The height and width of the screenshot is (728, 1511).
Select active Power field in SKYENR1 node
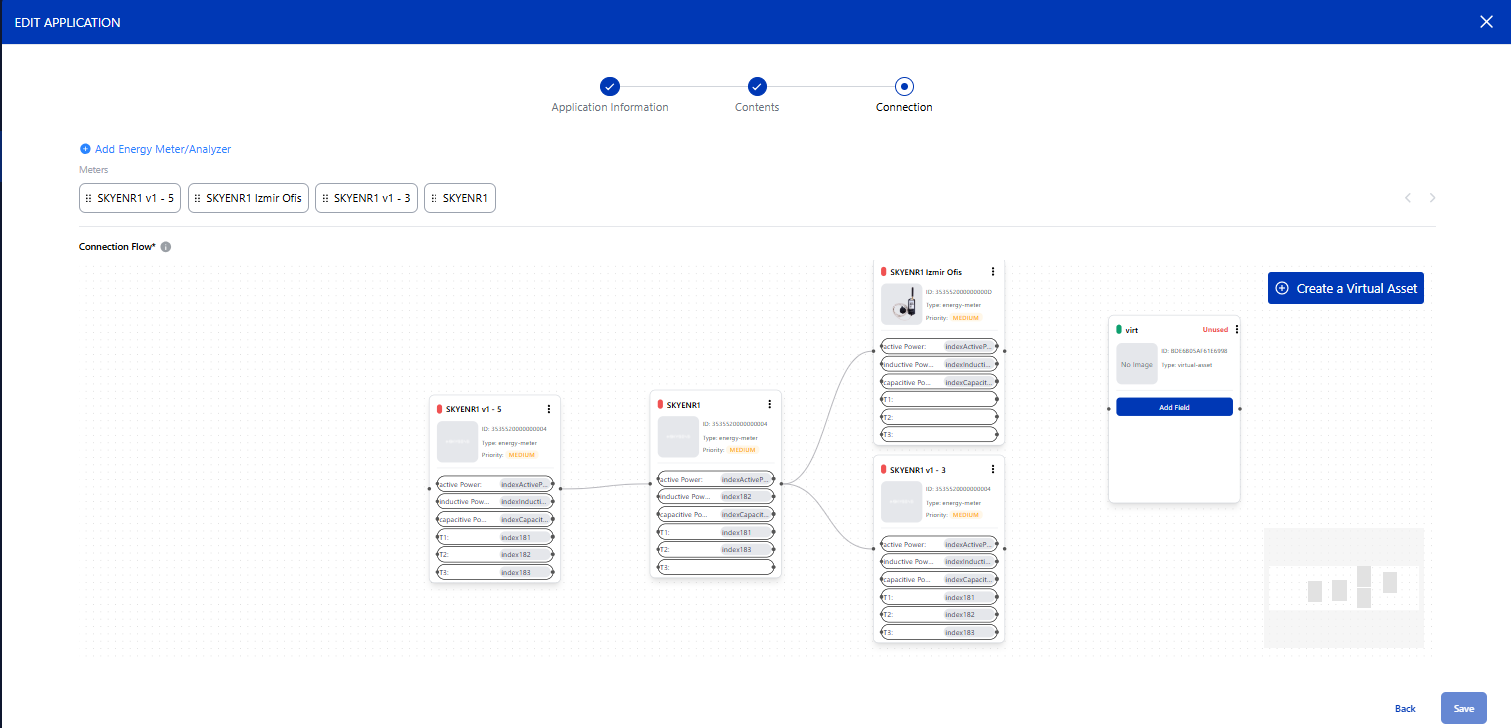click(715, 479)
